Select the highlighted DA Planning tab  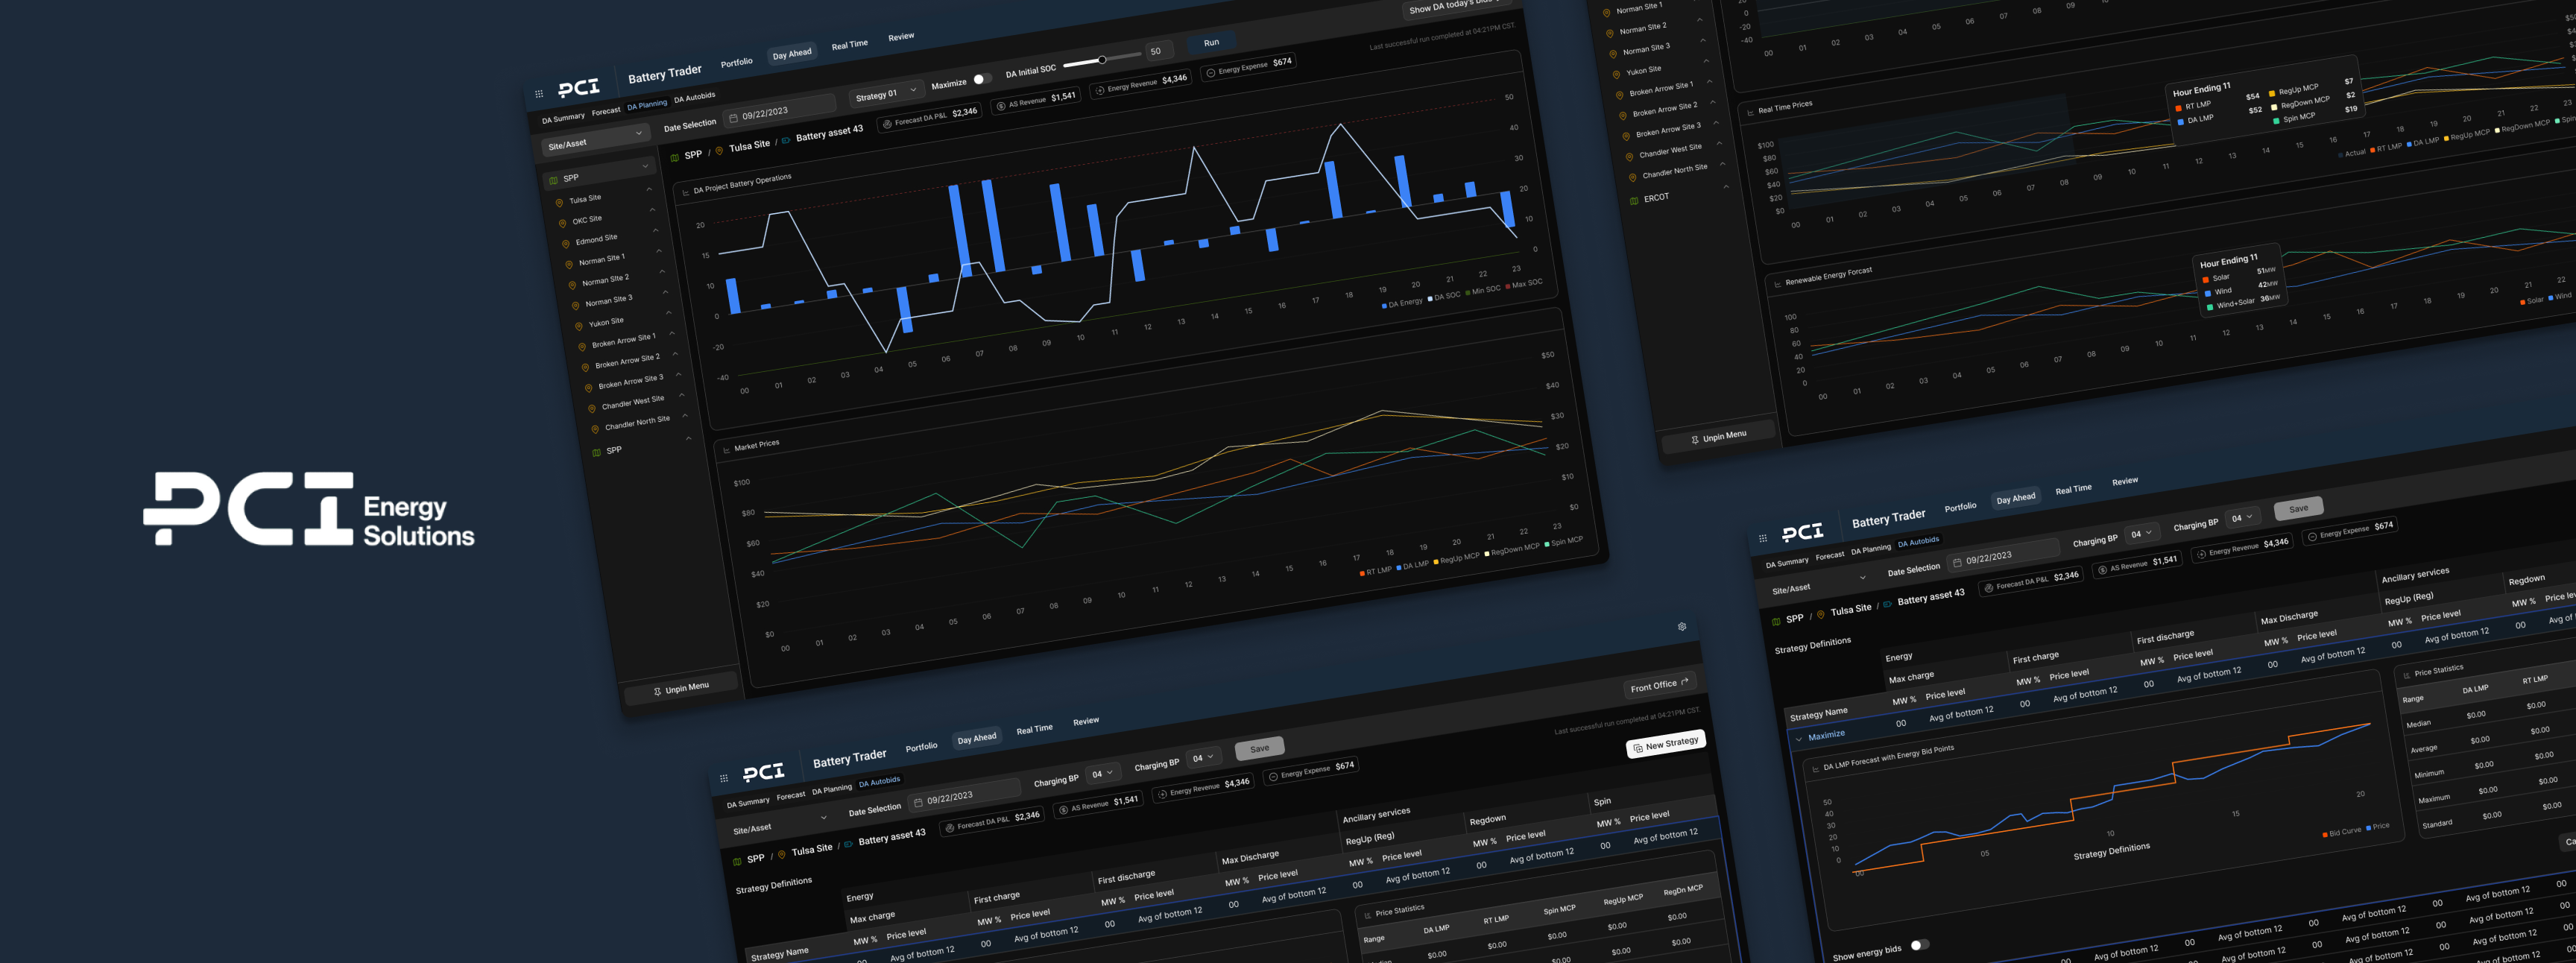pyautogui.click(x=647, y=105)
